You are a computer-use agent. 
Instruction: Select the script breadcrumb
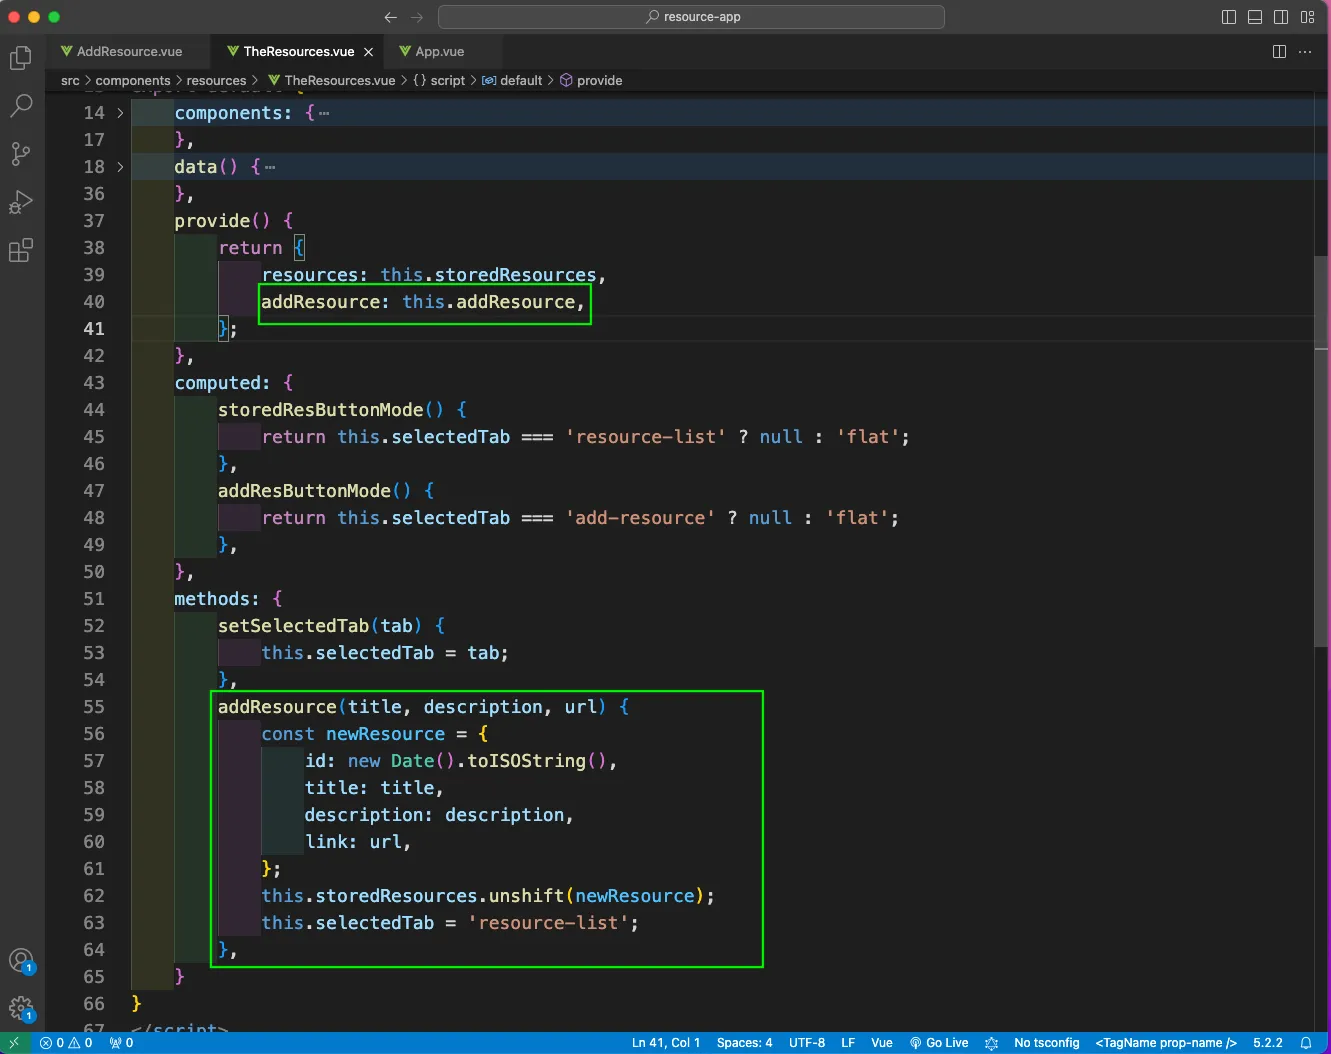pyautogui.click(x=439, y=80)
